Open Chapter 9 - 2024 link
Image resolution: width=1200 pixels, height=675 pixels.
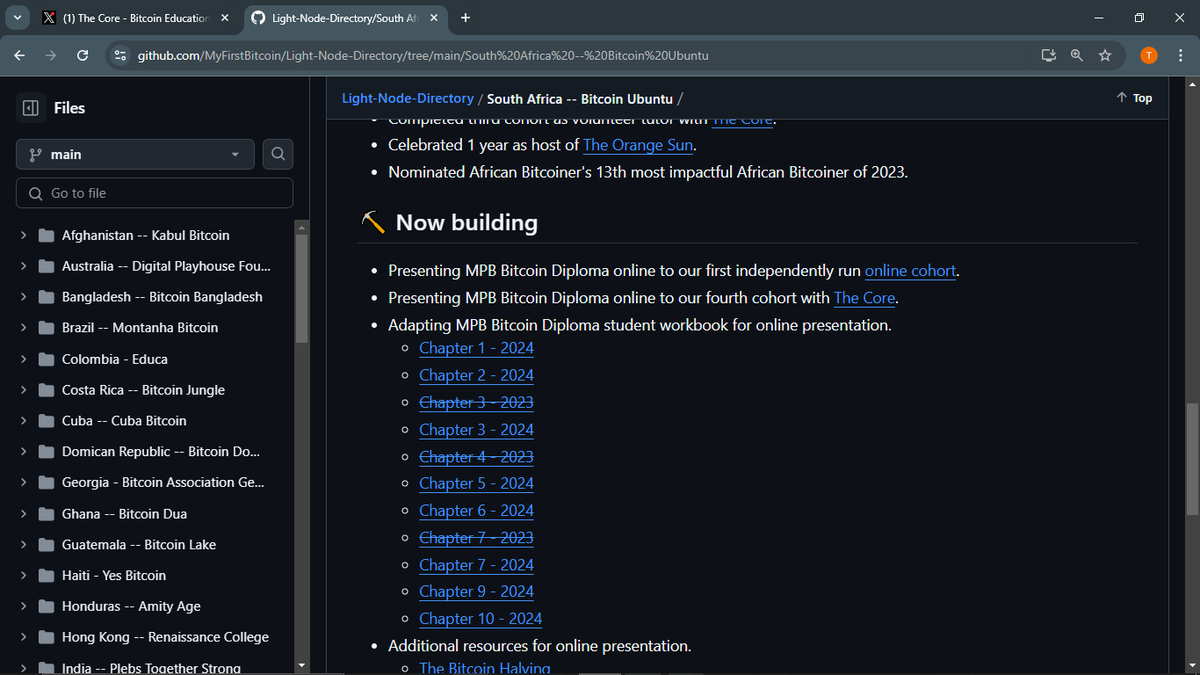(476, 592)
